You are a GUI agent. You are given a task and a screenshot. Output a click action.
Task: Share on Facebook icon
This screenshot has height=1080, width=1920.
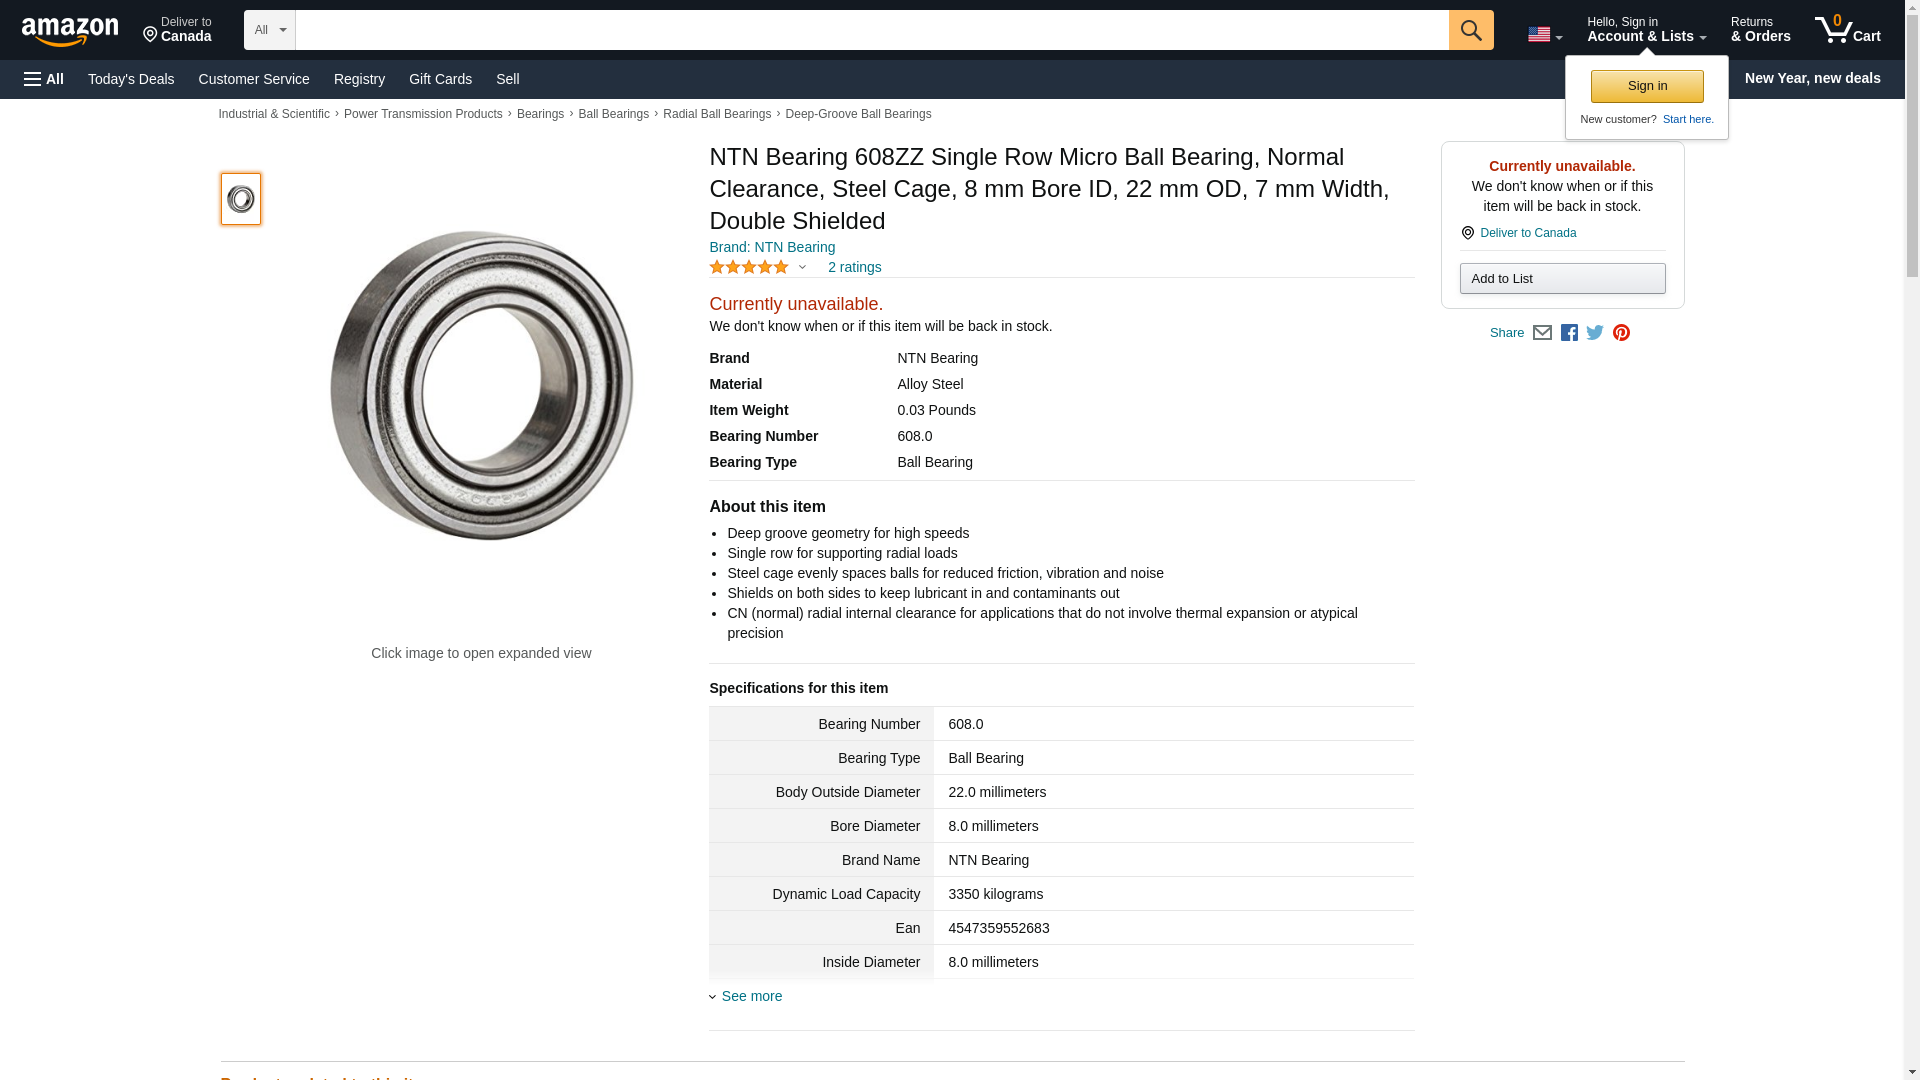(1569, 333)
